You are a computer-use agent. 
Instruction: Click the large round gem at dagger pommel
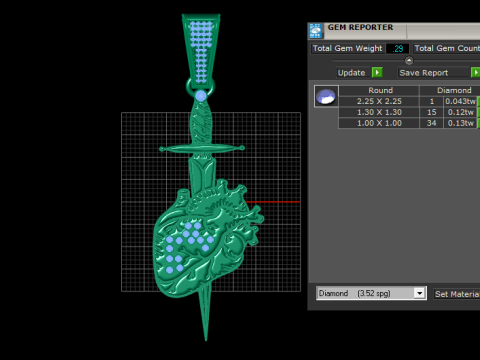coord(201,96)
